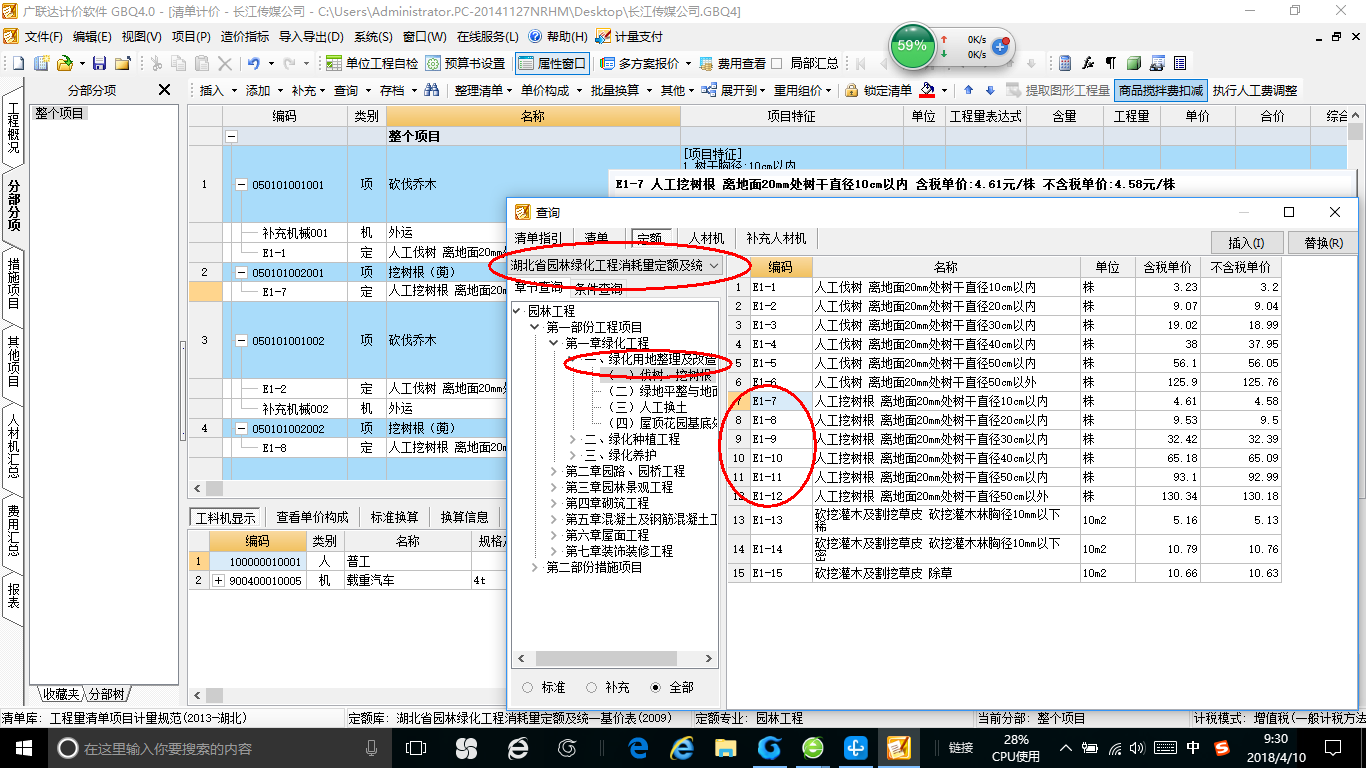Collapse row 050101001001 in main table
1366x768 pixels.
(x=241, y=185)
